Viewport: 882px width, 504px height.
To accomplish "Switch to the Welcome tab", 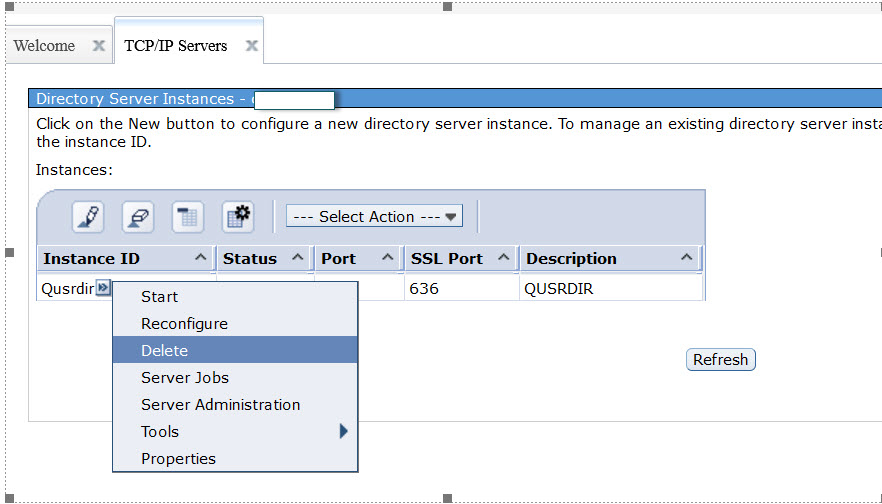I will [45, 46].
